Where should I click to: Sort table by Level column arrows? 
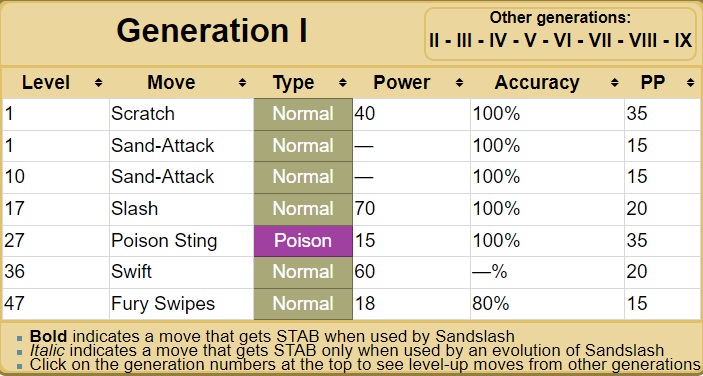[99, 83]
